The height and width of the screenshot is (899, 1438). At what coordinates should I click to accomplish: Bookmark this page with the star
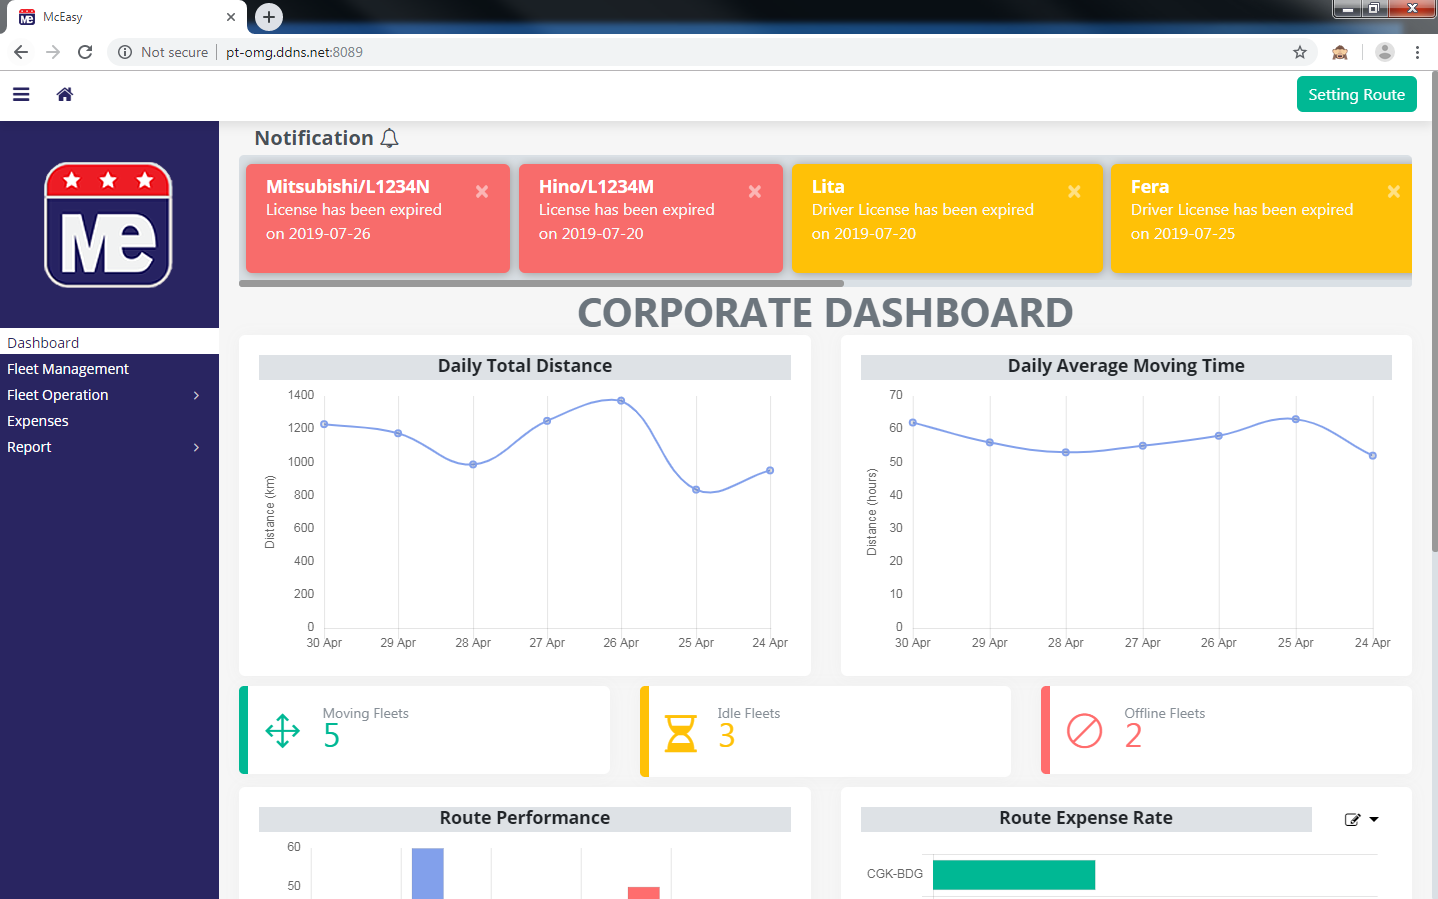click(1300, 52)
